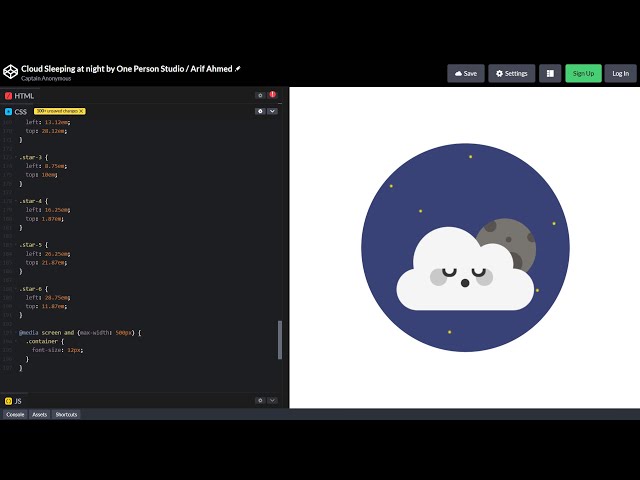The height and width of the screenshot is (480, 640).
Task: Collapse the .star-3 rule fold arrow
Action: point(16,157)
